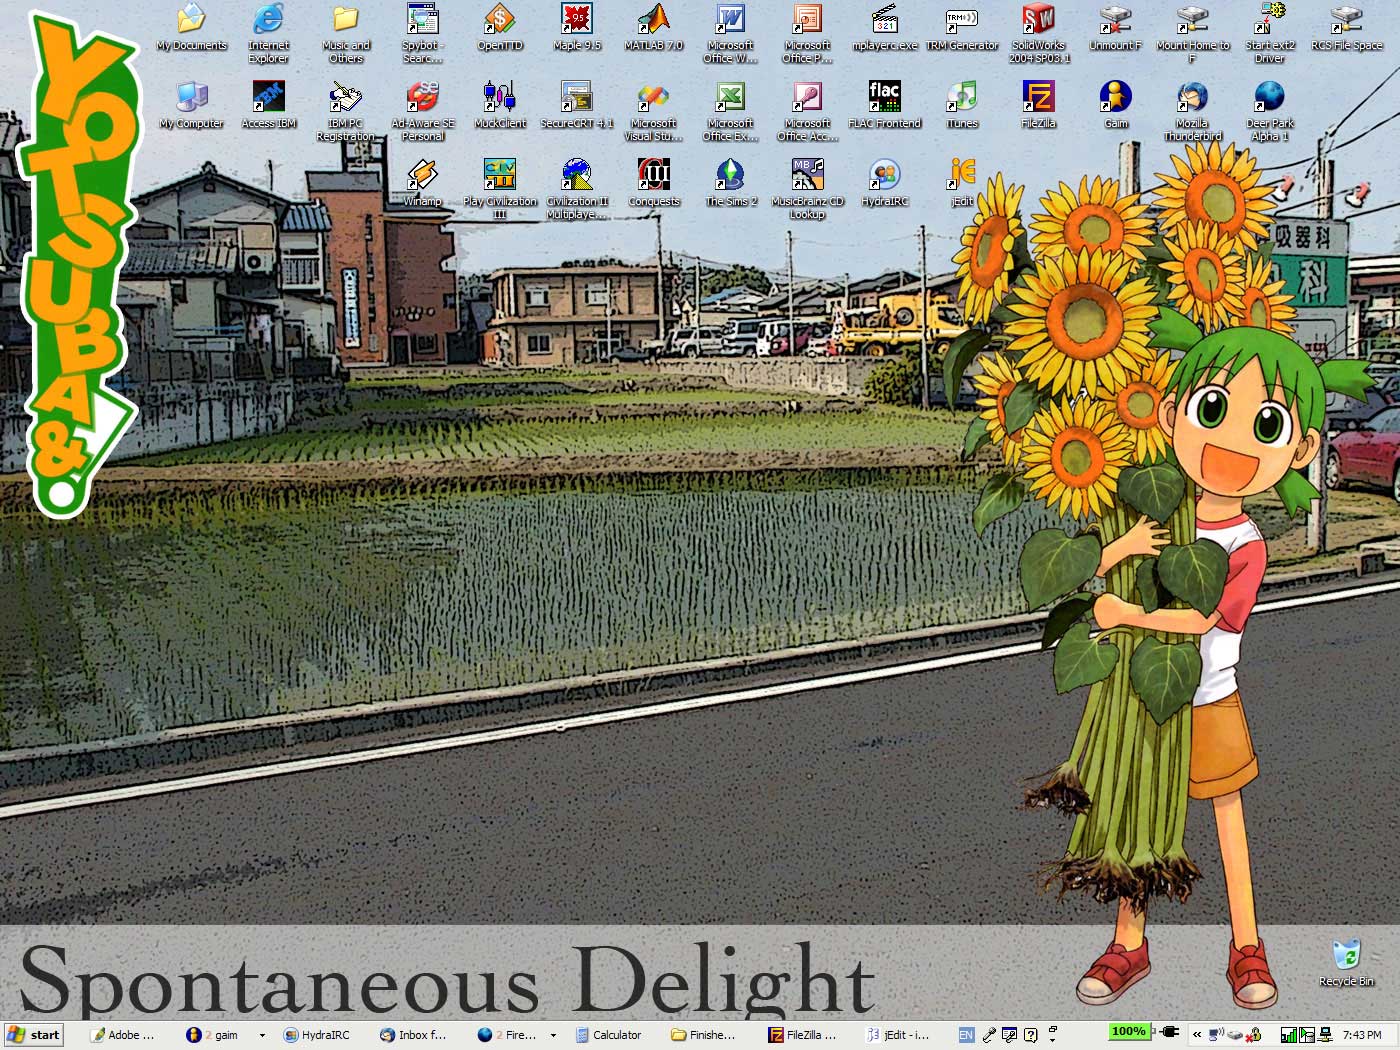Switch to the Finished folder taskbar button
This screenshot has height=1050, width=1400.
(704, 1035)
